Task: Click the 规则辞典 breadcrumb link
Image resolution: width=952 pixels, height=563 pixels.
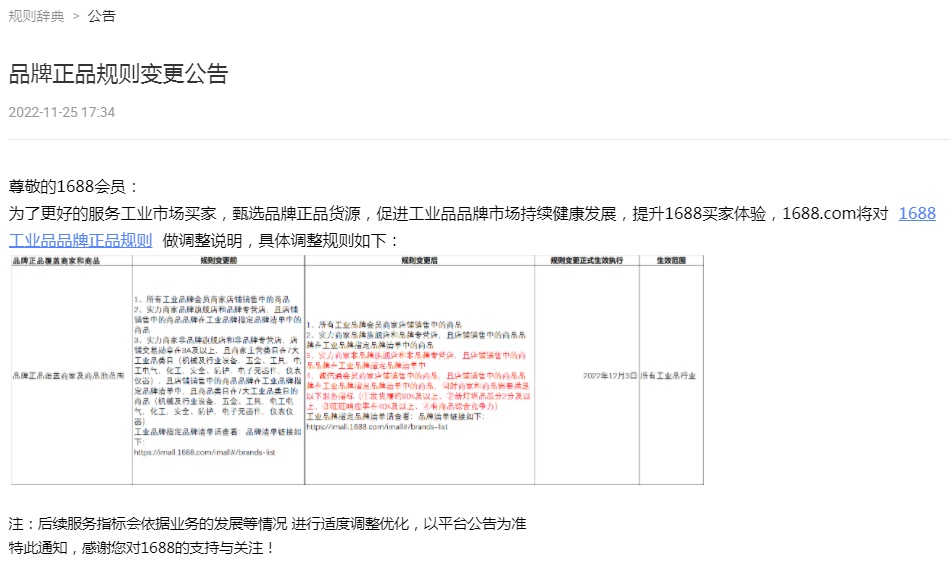Action: point(37,16)
